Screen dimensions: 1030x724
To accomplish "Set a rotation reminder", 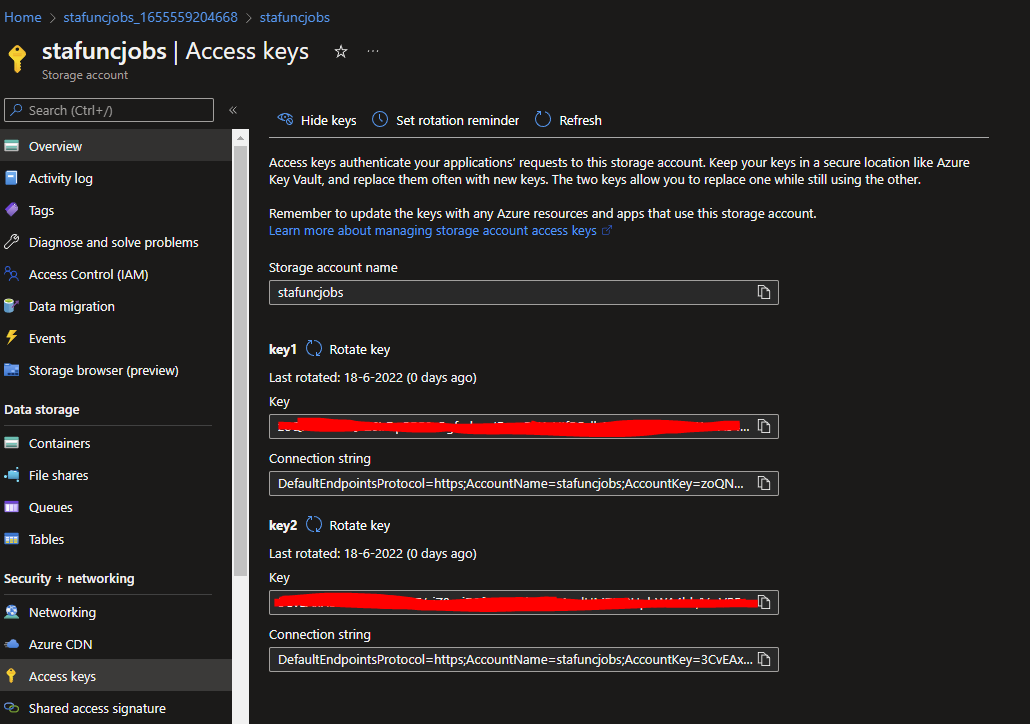I will point(446,120).
